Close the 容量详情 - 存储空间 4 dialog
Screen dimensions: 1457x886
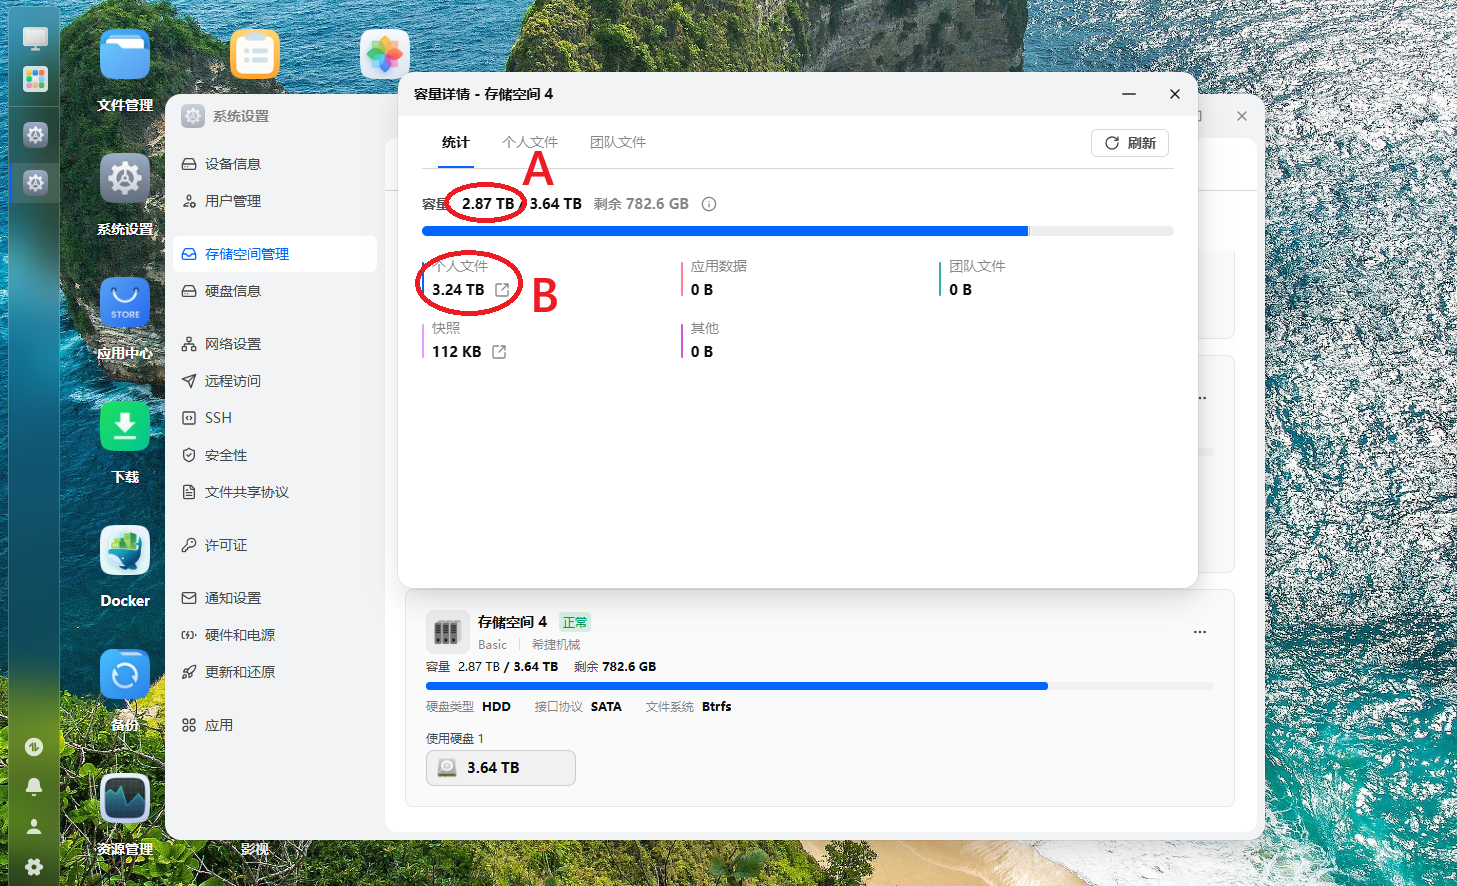(1175, 94)
